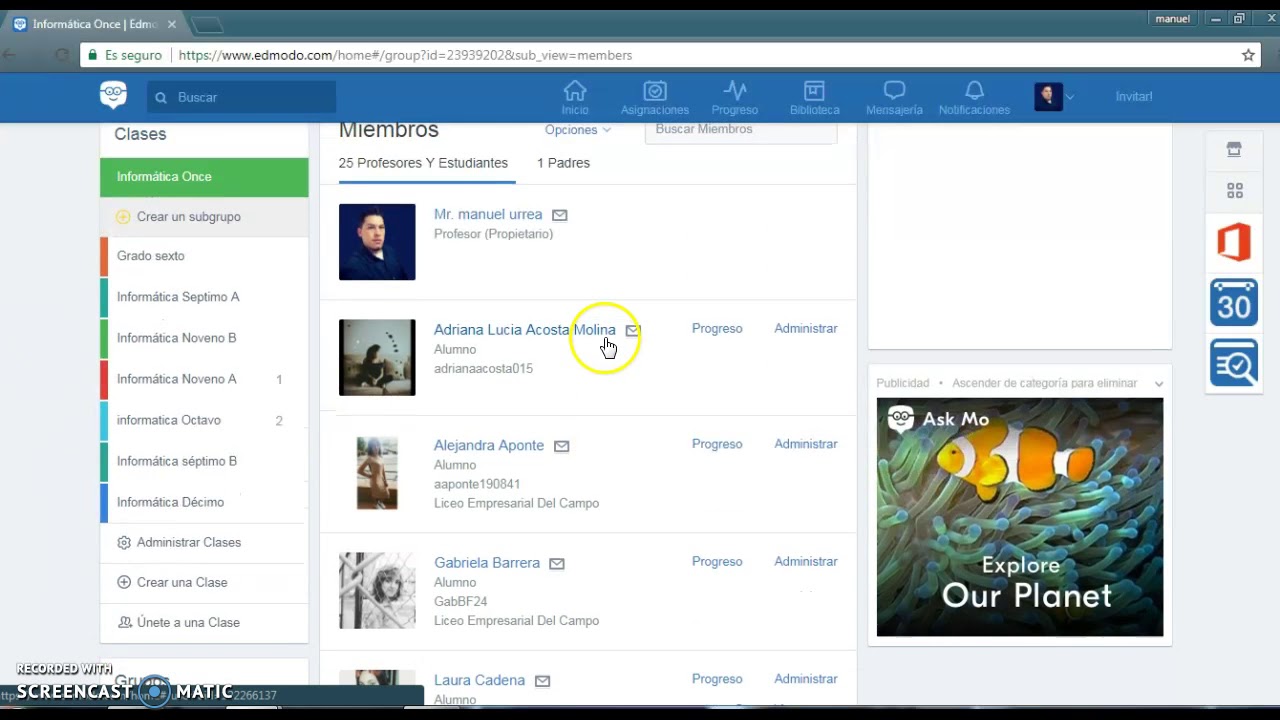Open Mensajería messaging icon

[893, 96]
